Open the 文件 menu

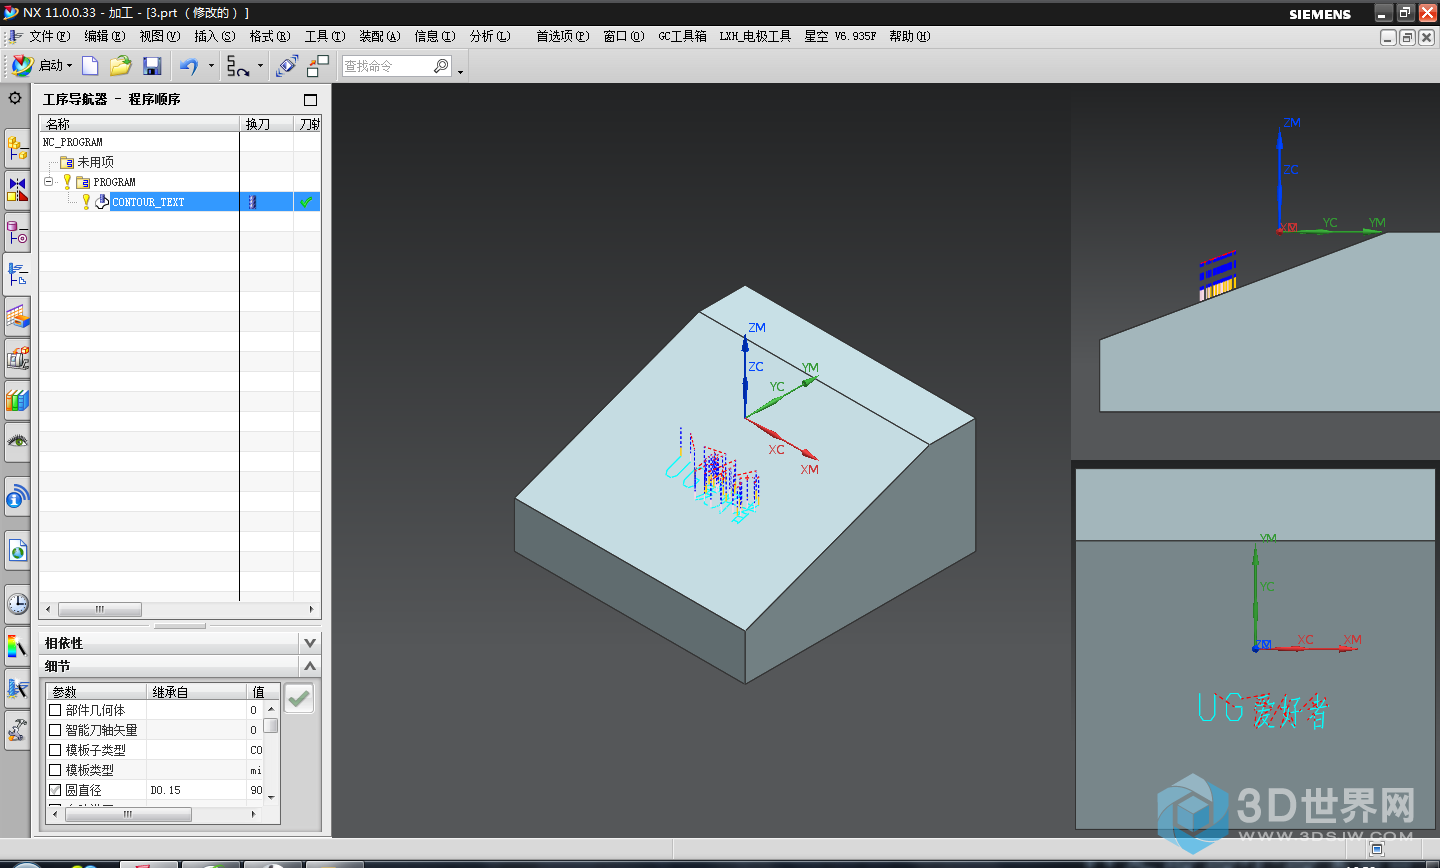tap(49, 36)
